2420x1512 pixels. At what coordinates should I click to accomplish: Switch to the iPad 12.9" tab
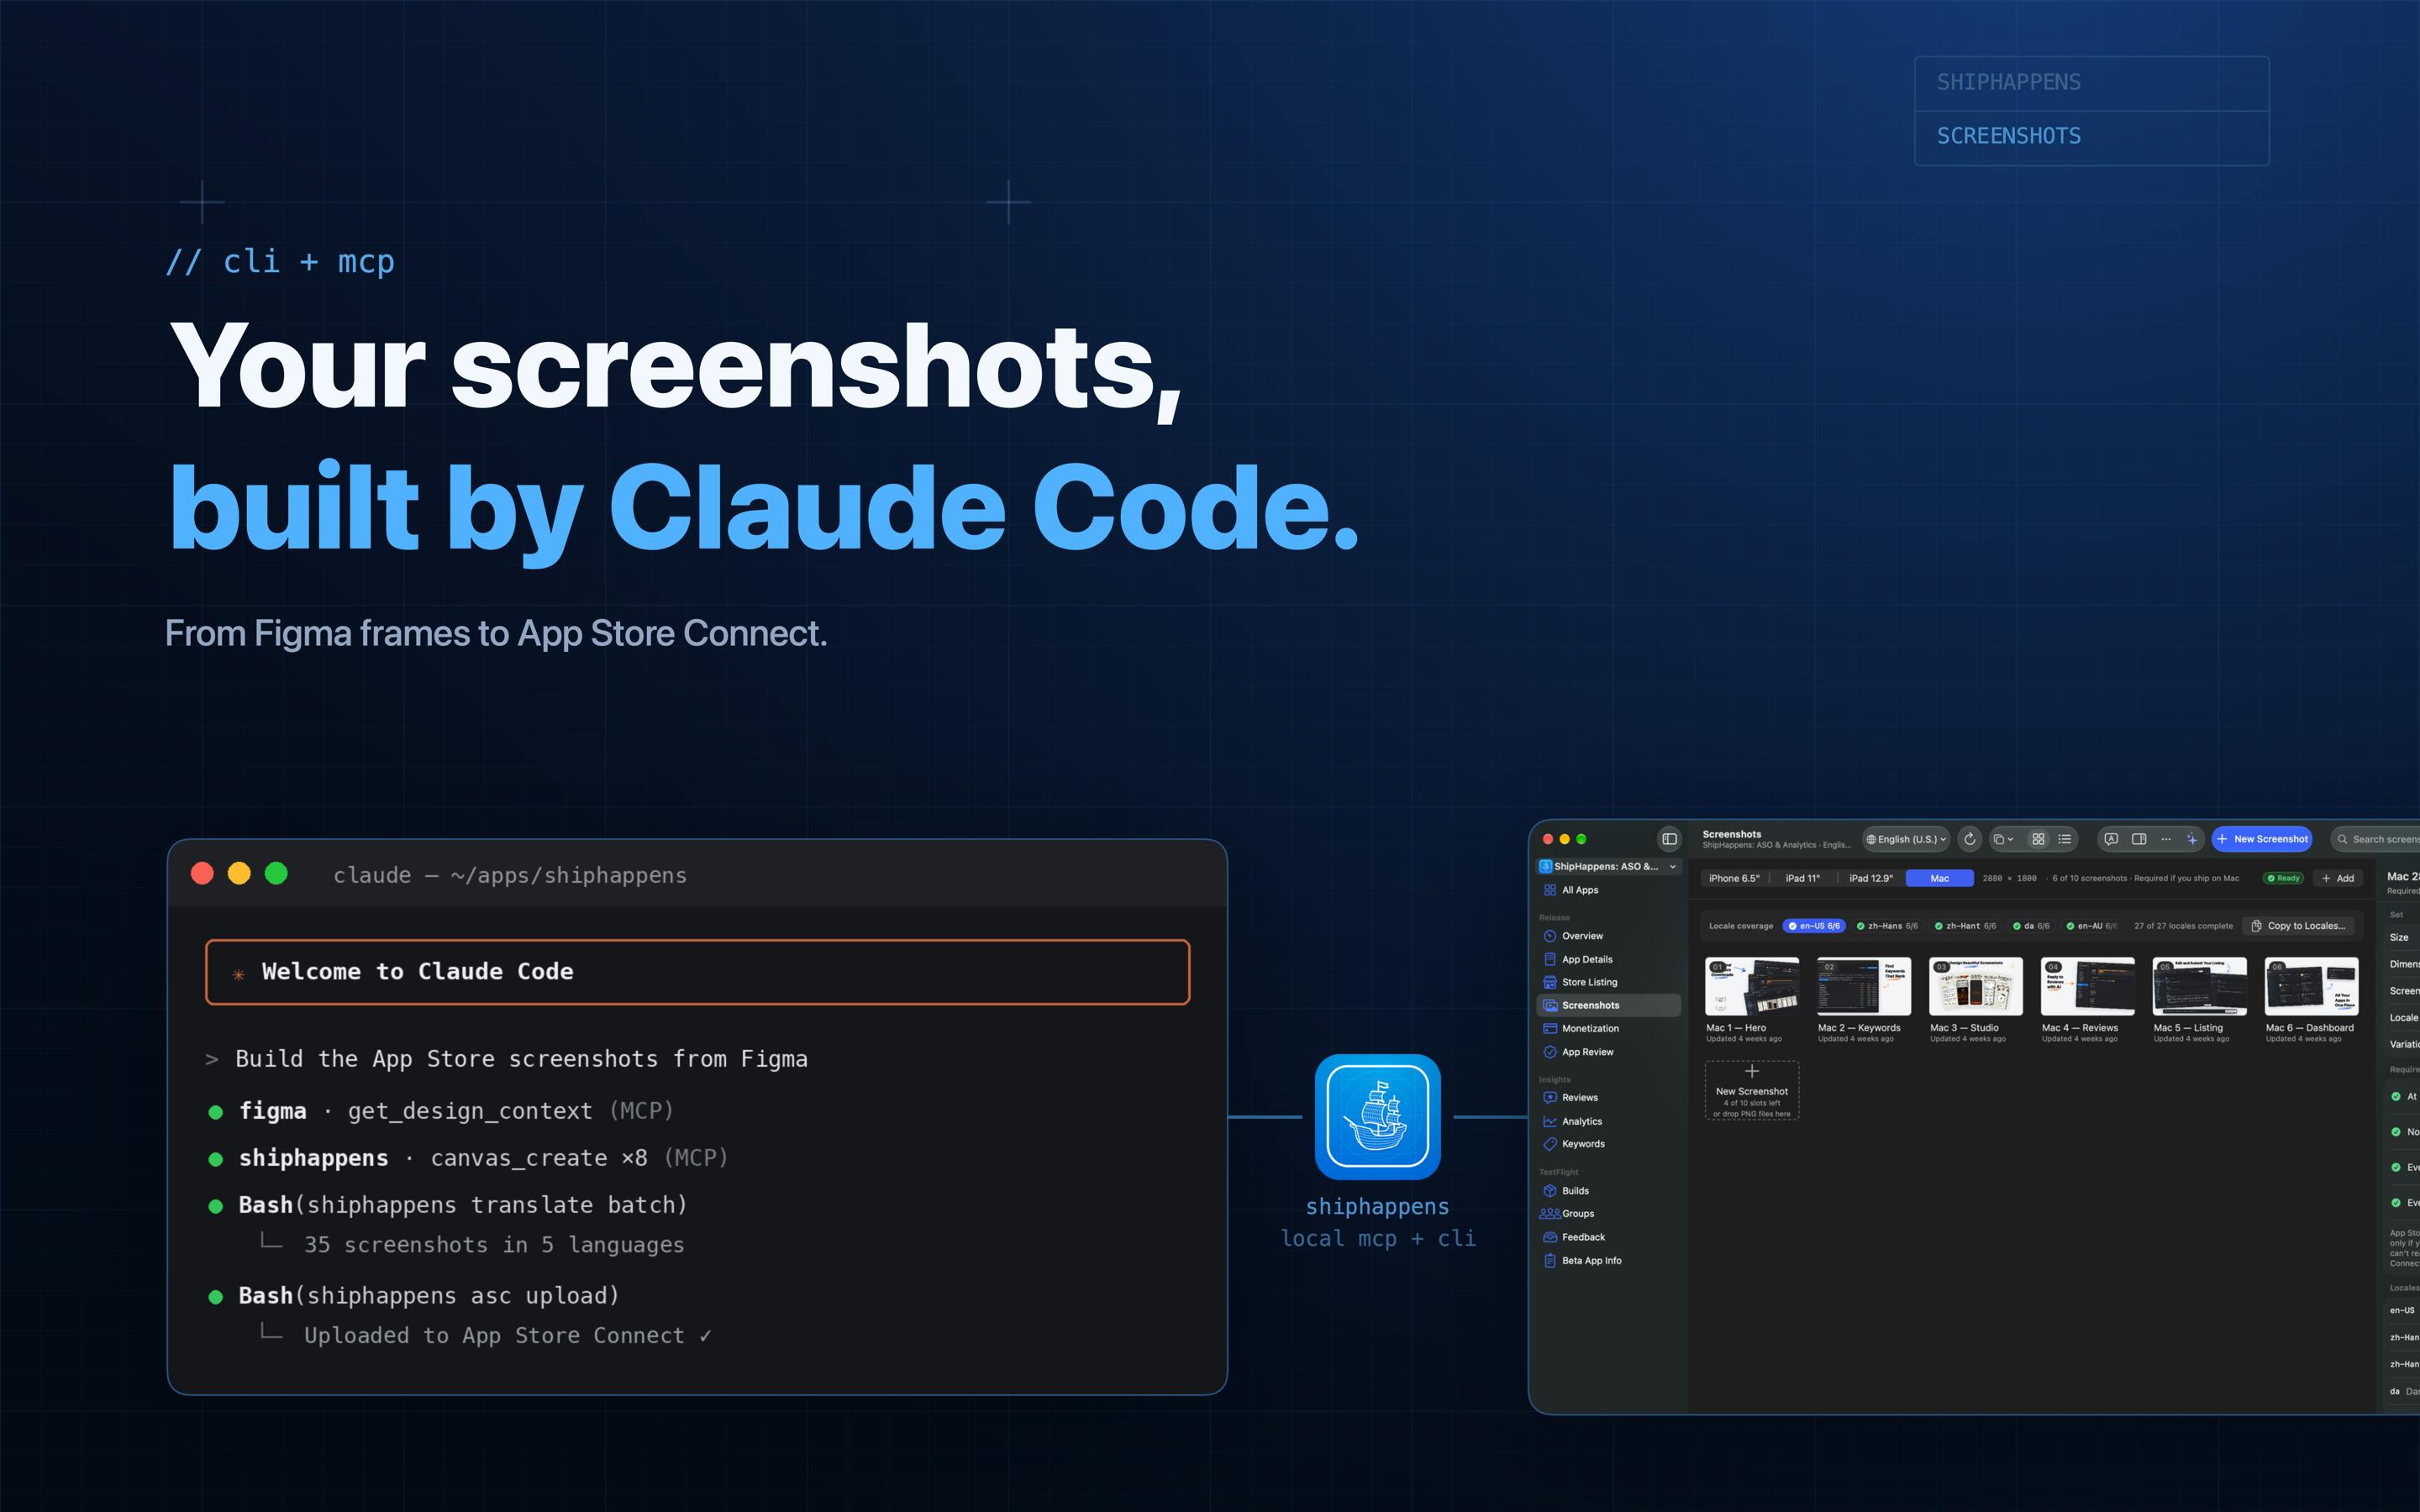[x=1871, y=878]
